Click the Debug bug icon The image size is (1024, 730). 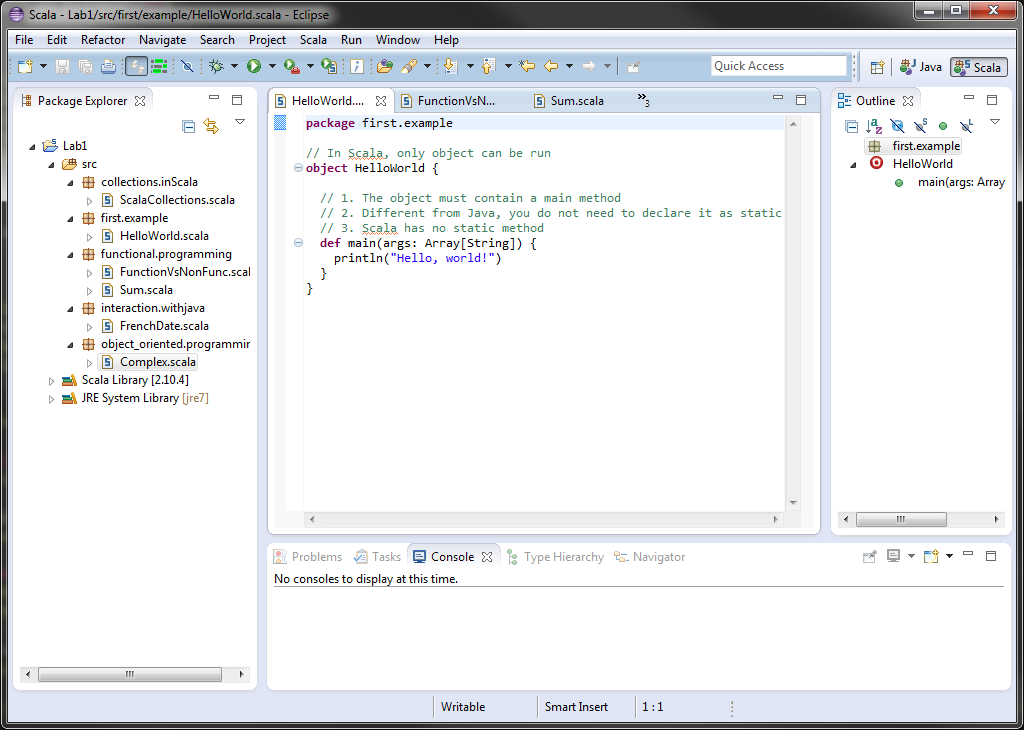click(x=216, y=66)
